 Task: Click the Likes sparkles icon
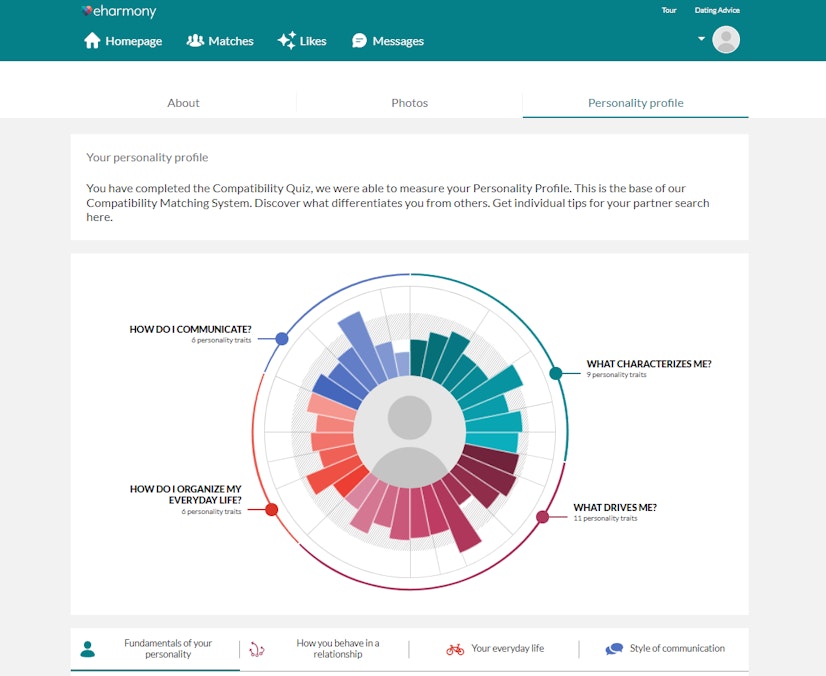click(289, 40)
